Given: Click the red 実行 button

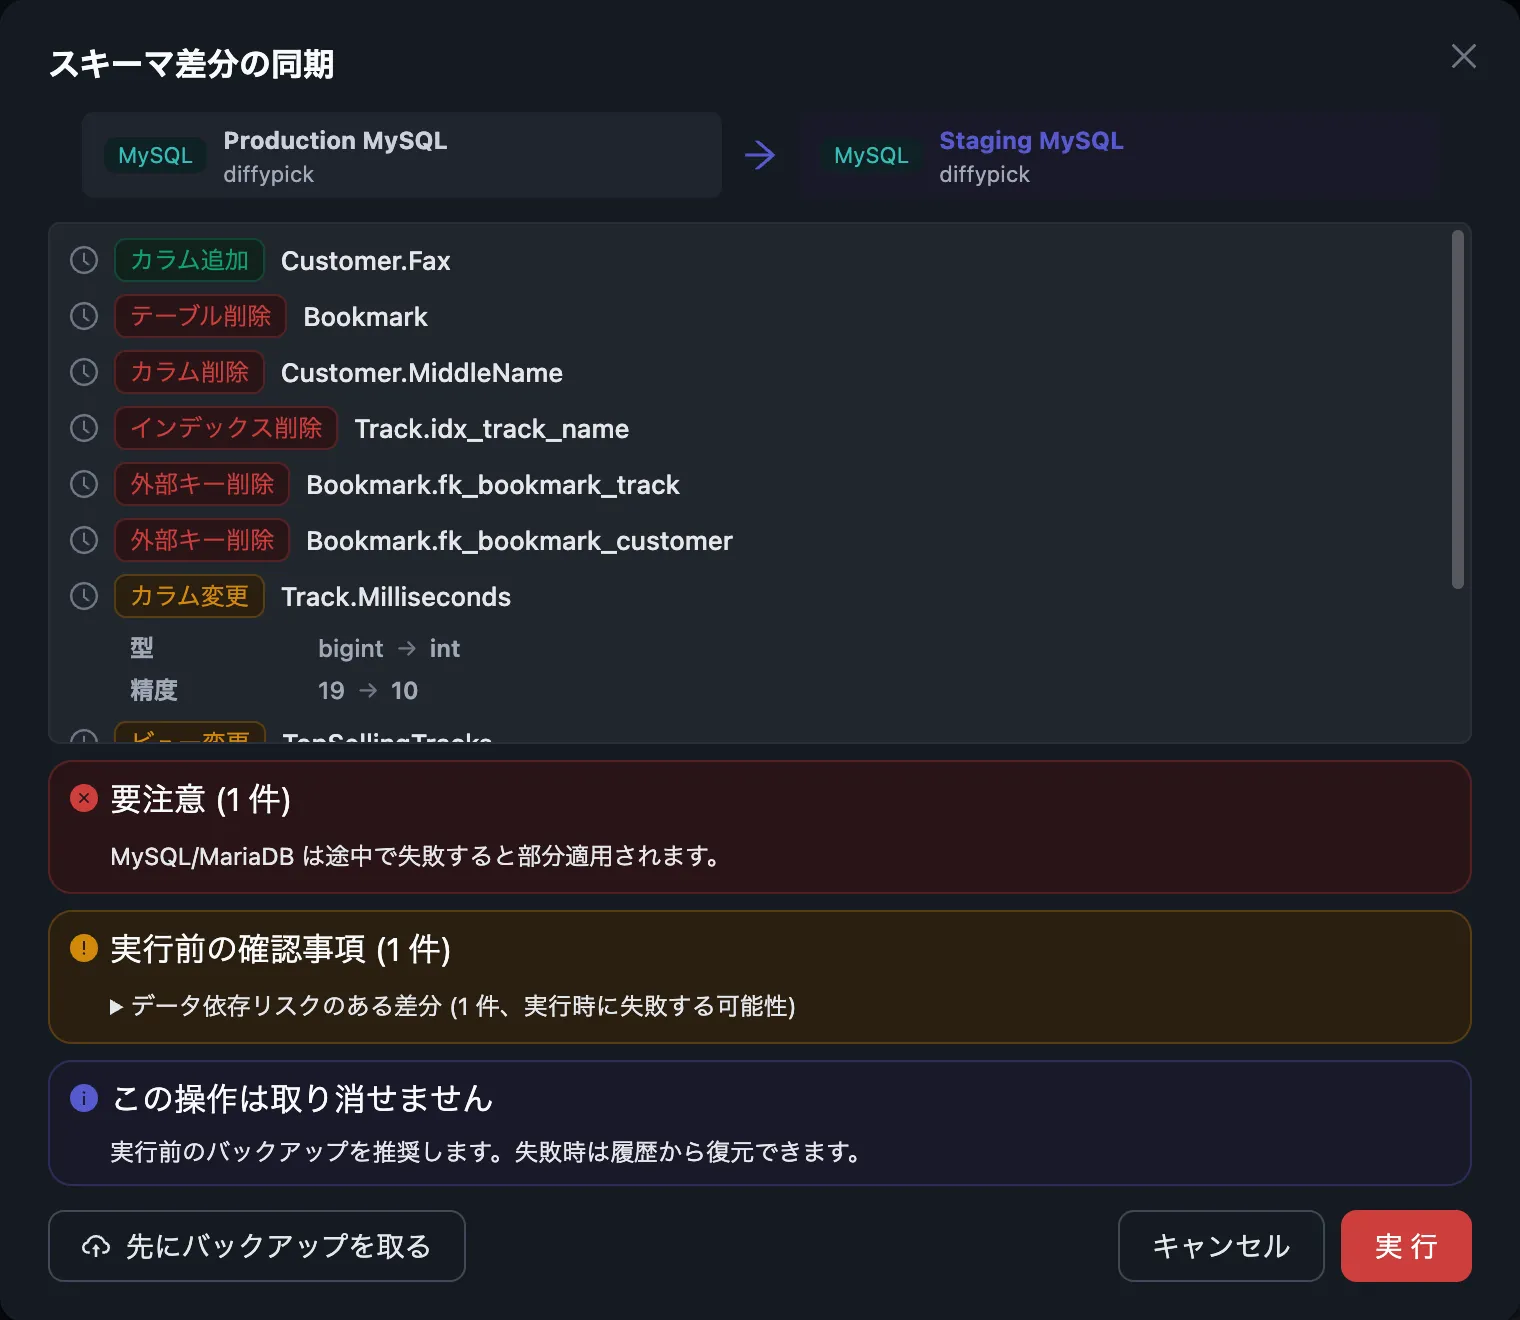Looking at the screenshot, I should (1406, 1246).
